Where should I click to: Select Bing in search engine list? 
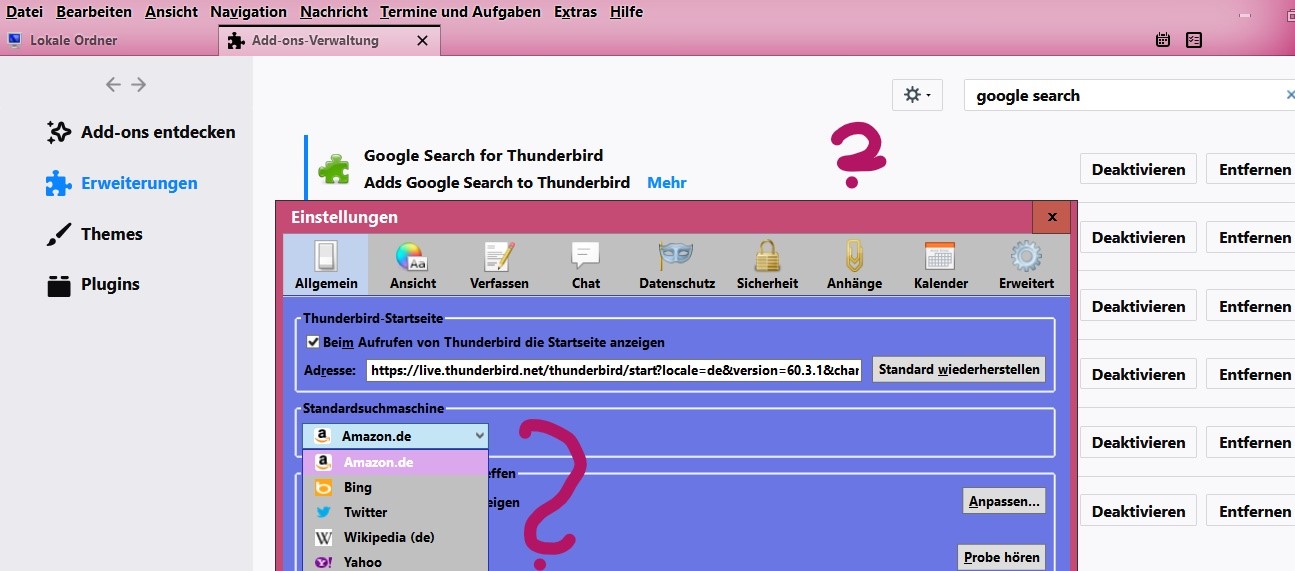(395, 487)
